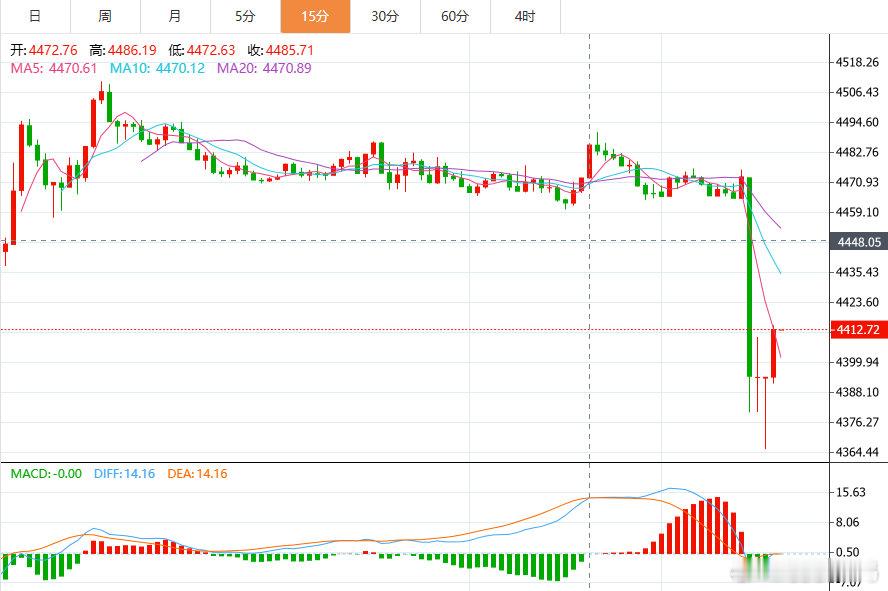
Task: Click the DIFF: 14.16 indicator label
Action: click(x=125, y=474)
